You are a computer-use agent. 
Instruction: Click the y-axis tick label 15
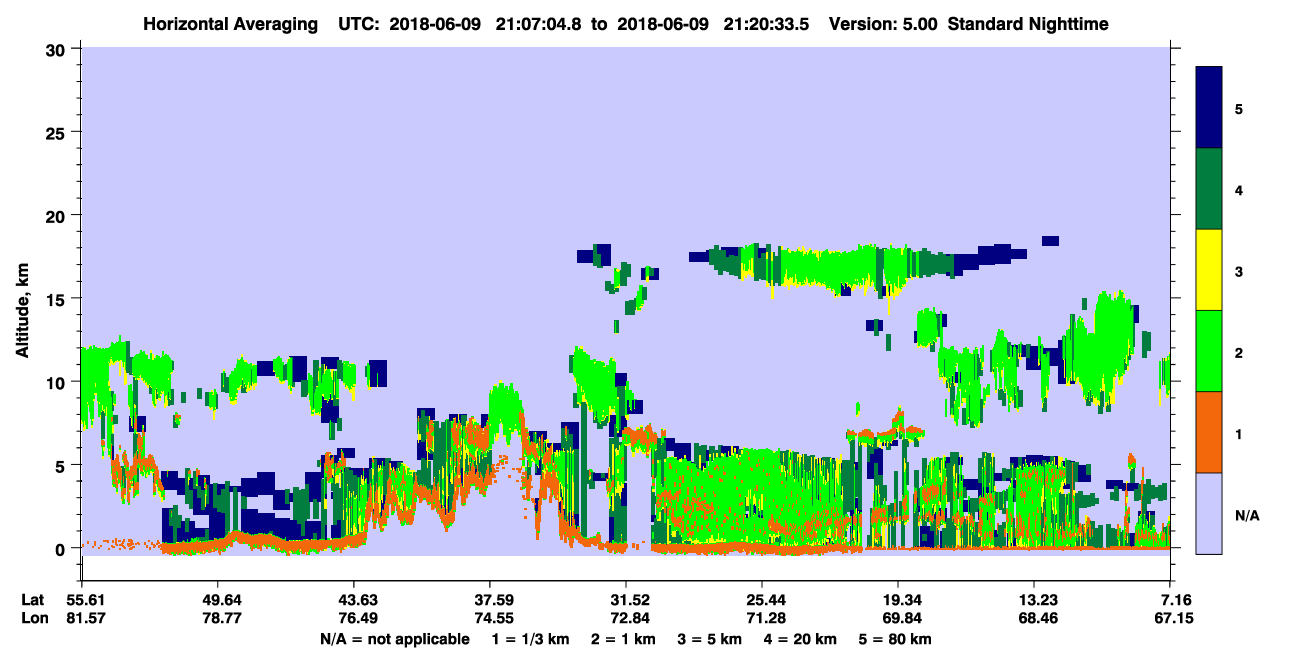(x=58, y=298)
